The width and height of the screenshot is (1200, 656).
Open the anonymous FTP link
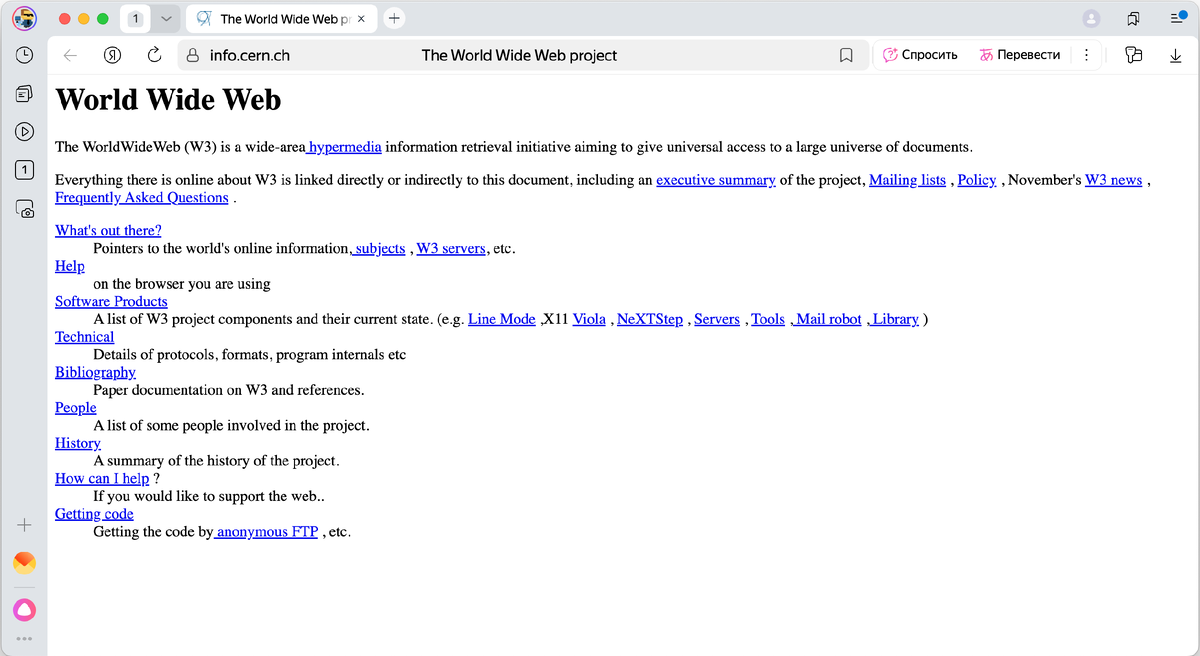click(266, 532)
